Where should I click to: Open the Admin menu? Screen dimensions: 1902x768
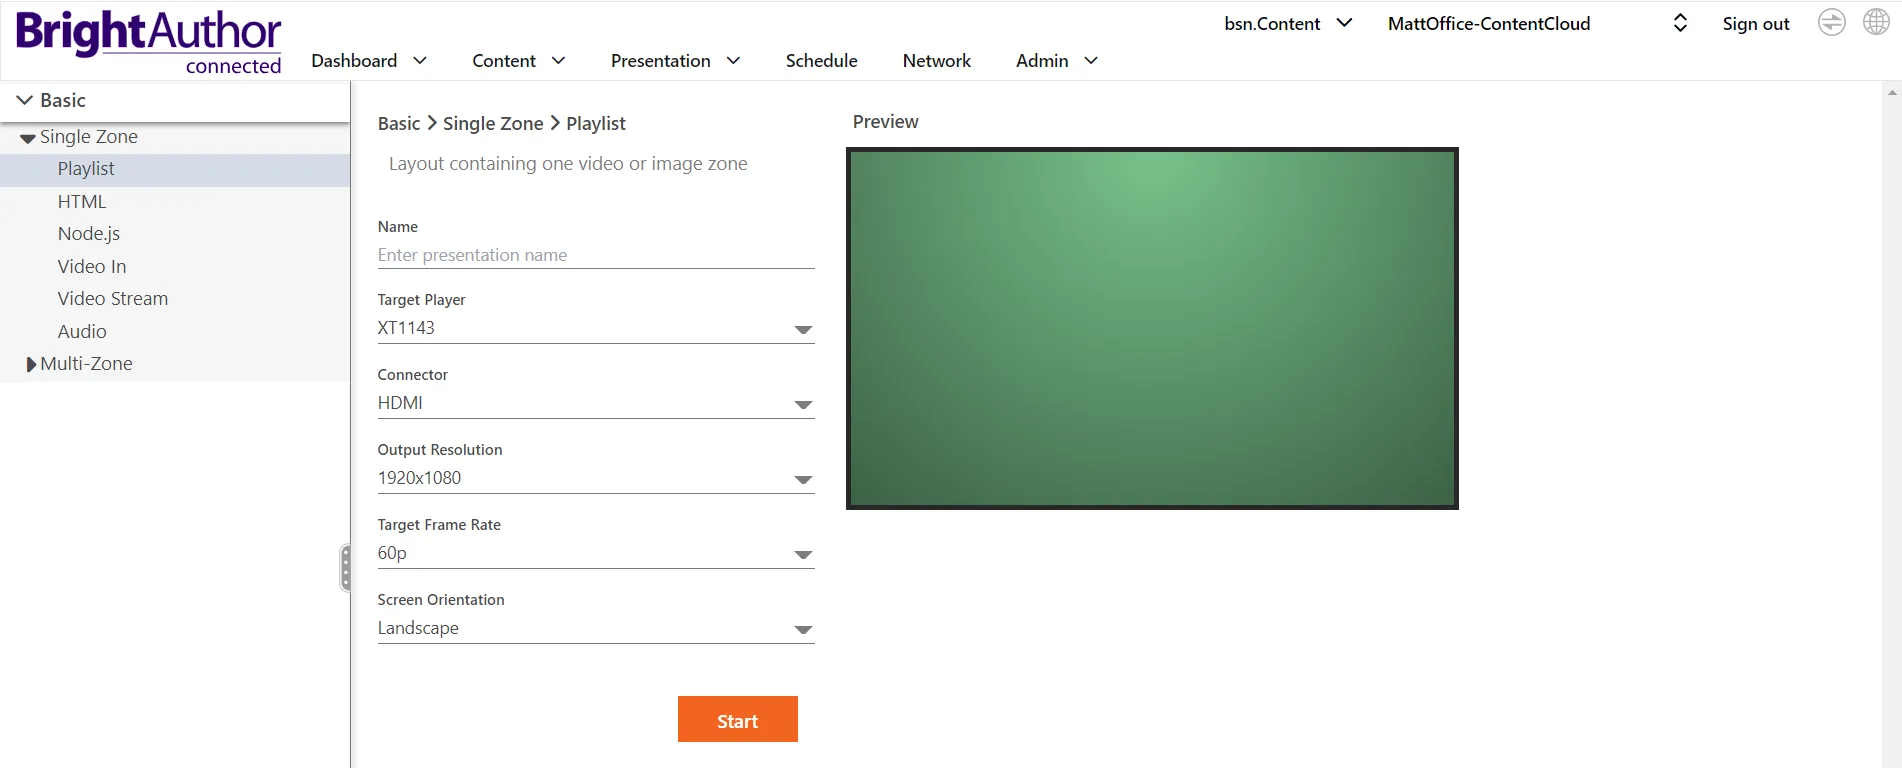[1056, 61]
